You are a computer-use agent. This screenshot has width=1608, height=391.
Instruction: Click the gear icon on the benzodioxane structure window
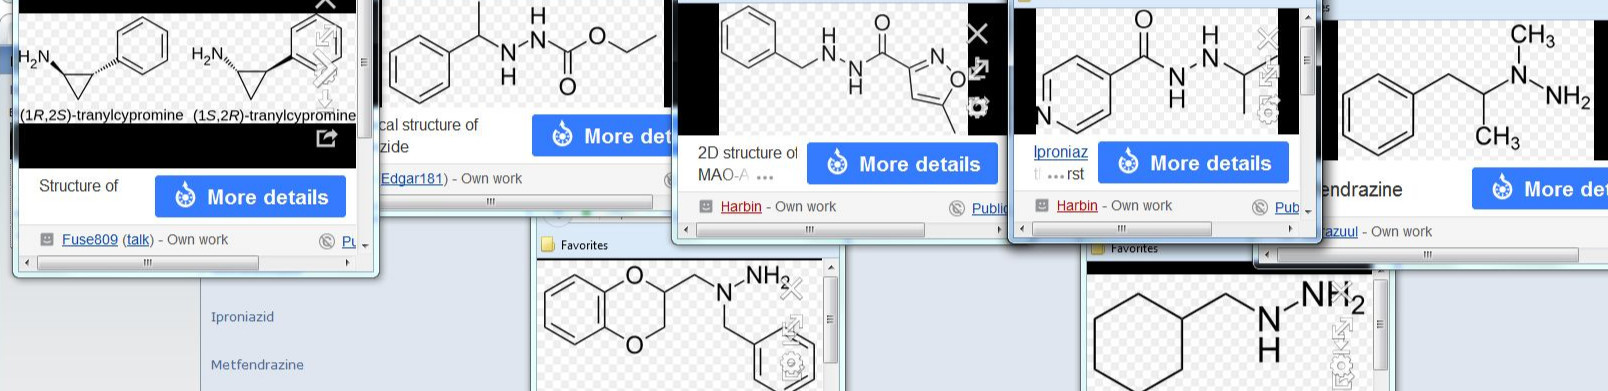click(x=792, y=362)
